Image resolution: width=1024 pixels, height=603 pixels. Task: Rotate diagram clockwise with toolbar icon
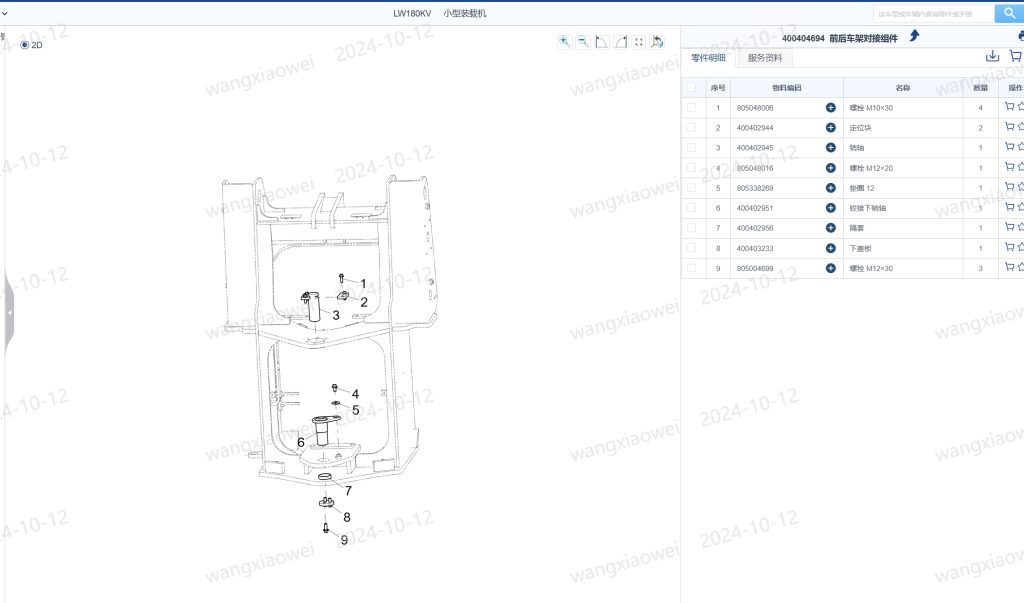620,42
